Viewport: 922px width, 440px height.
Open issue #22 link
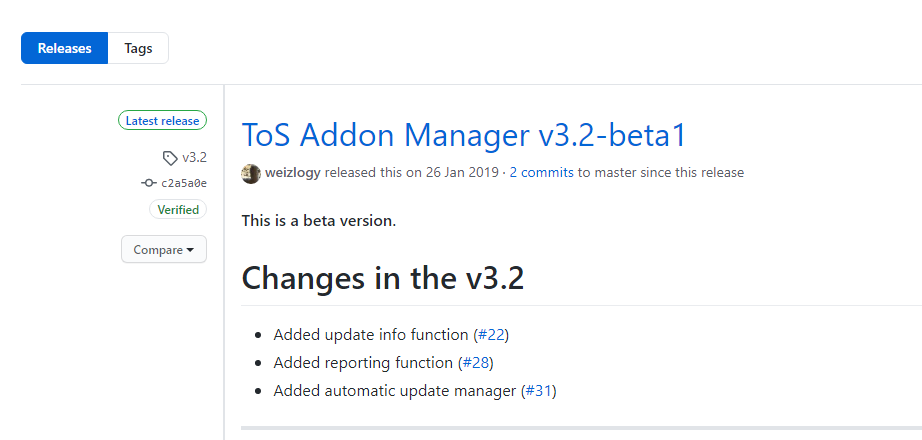coord(492,335)
